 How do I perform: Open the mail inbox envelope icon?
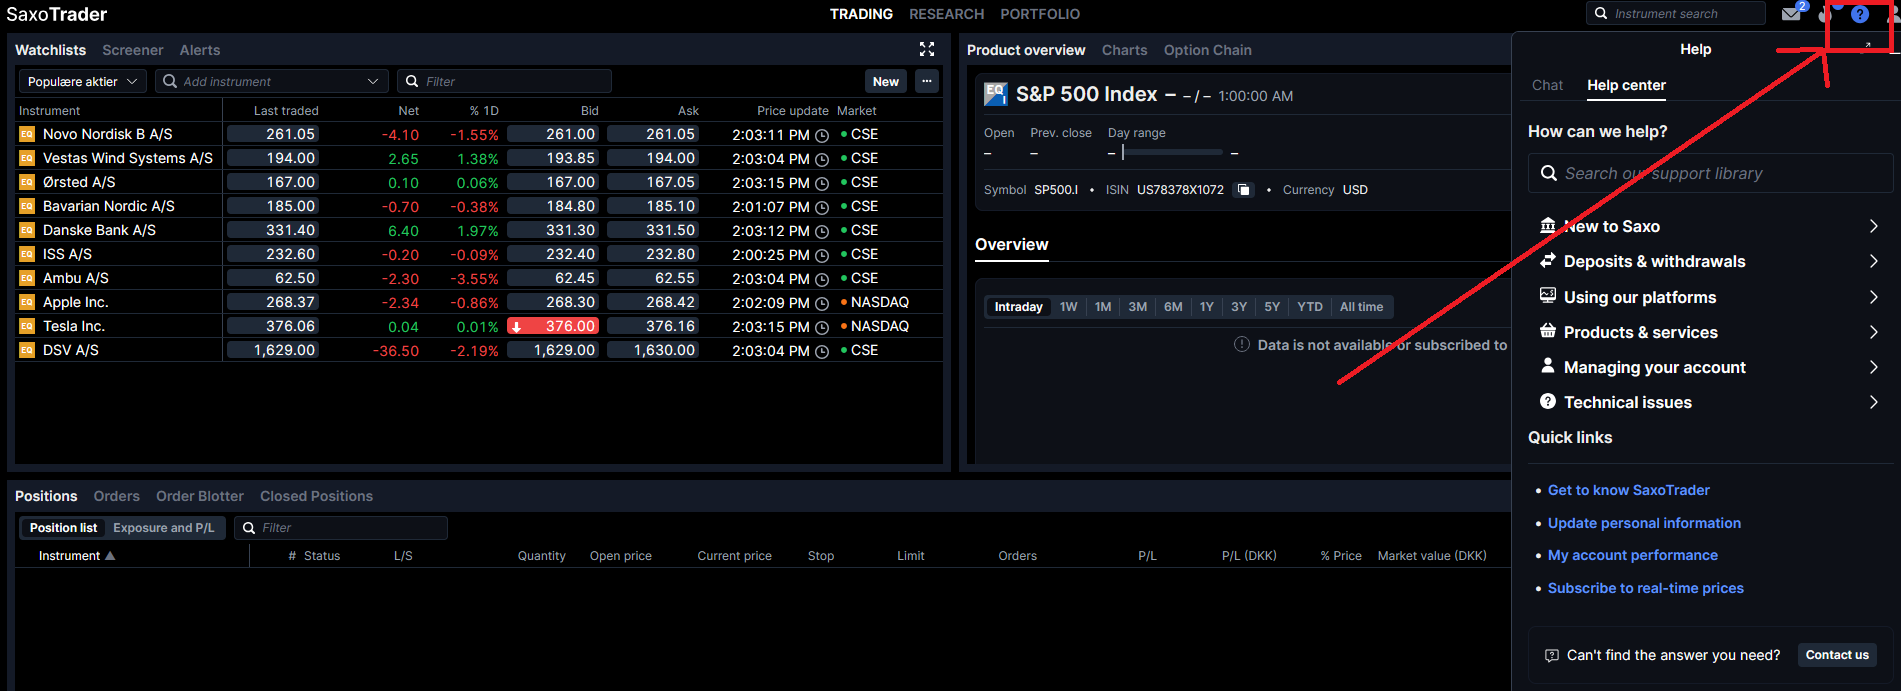[1791, 14]
